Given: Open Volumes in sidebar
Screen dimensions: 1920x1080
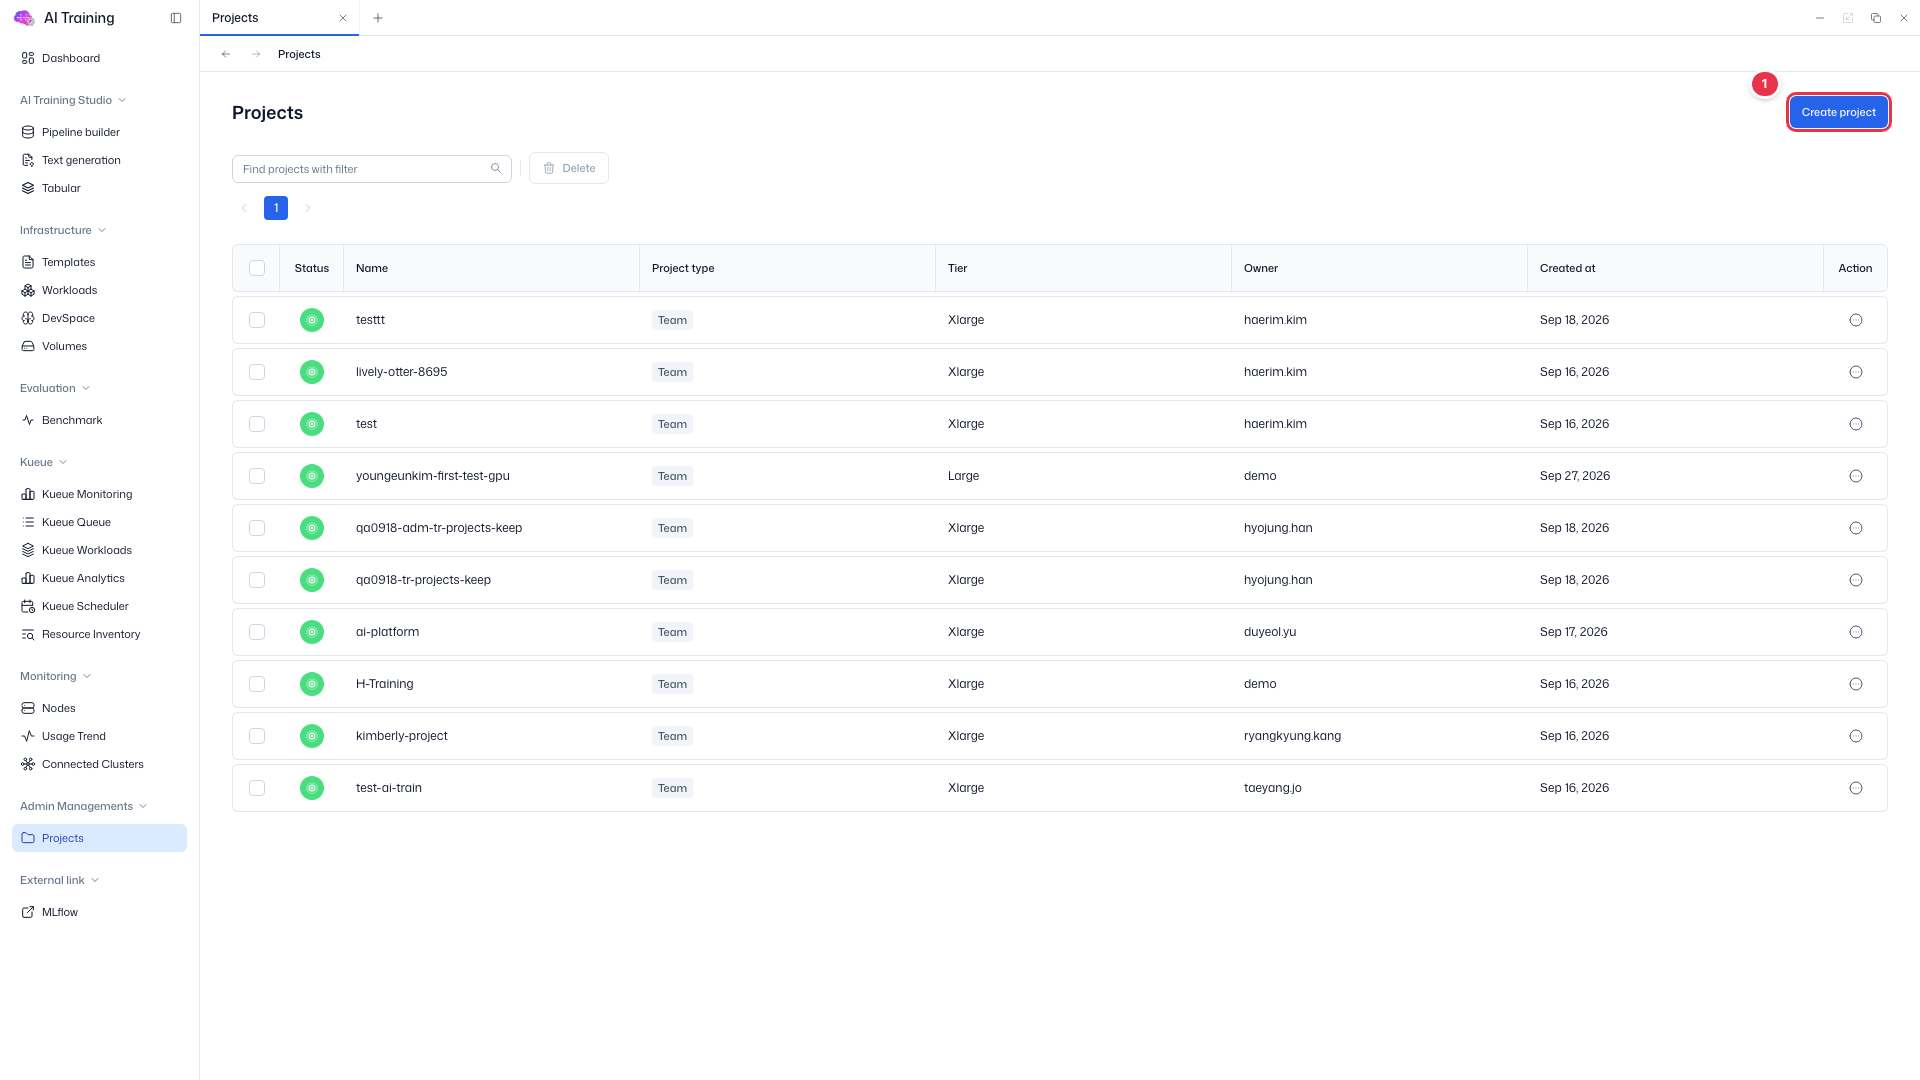Looking at the screenshot, I should [x=99, y=346].
